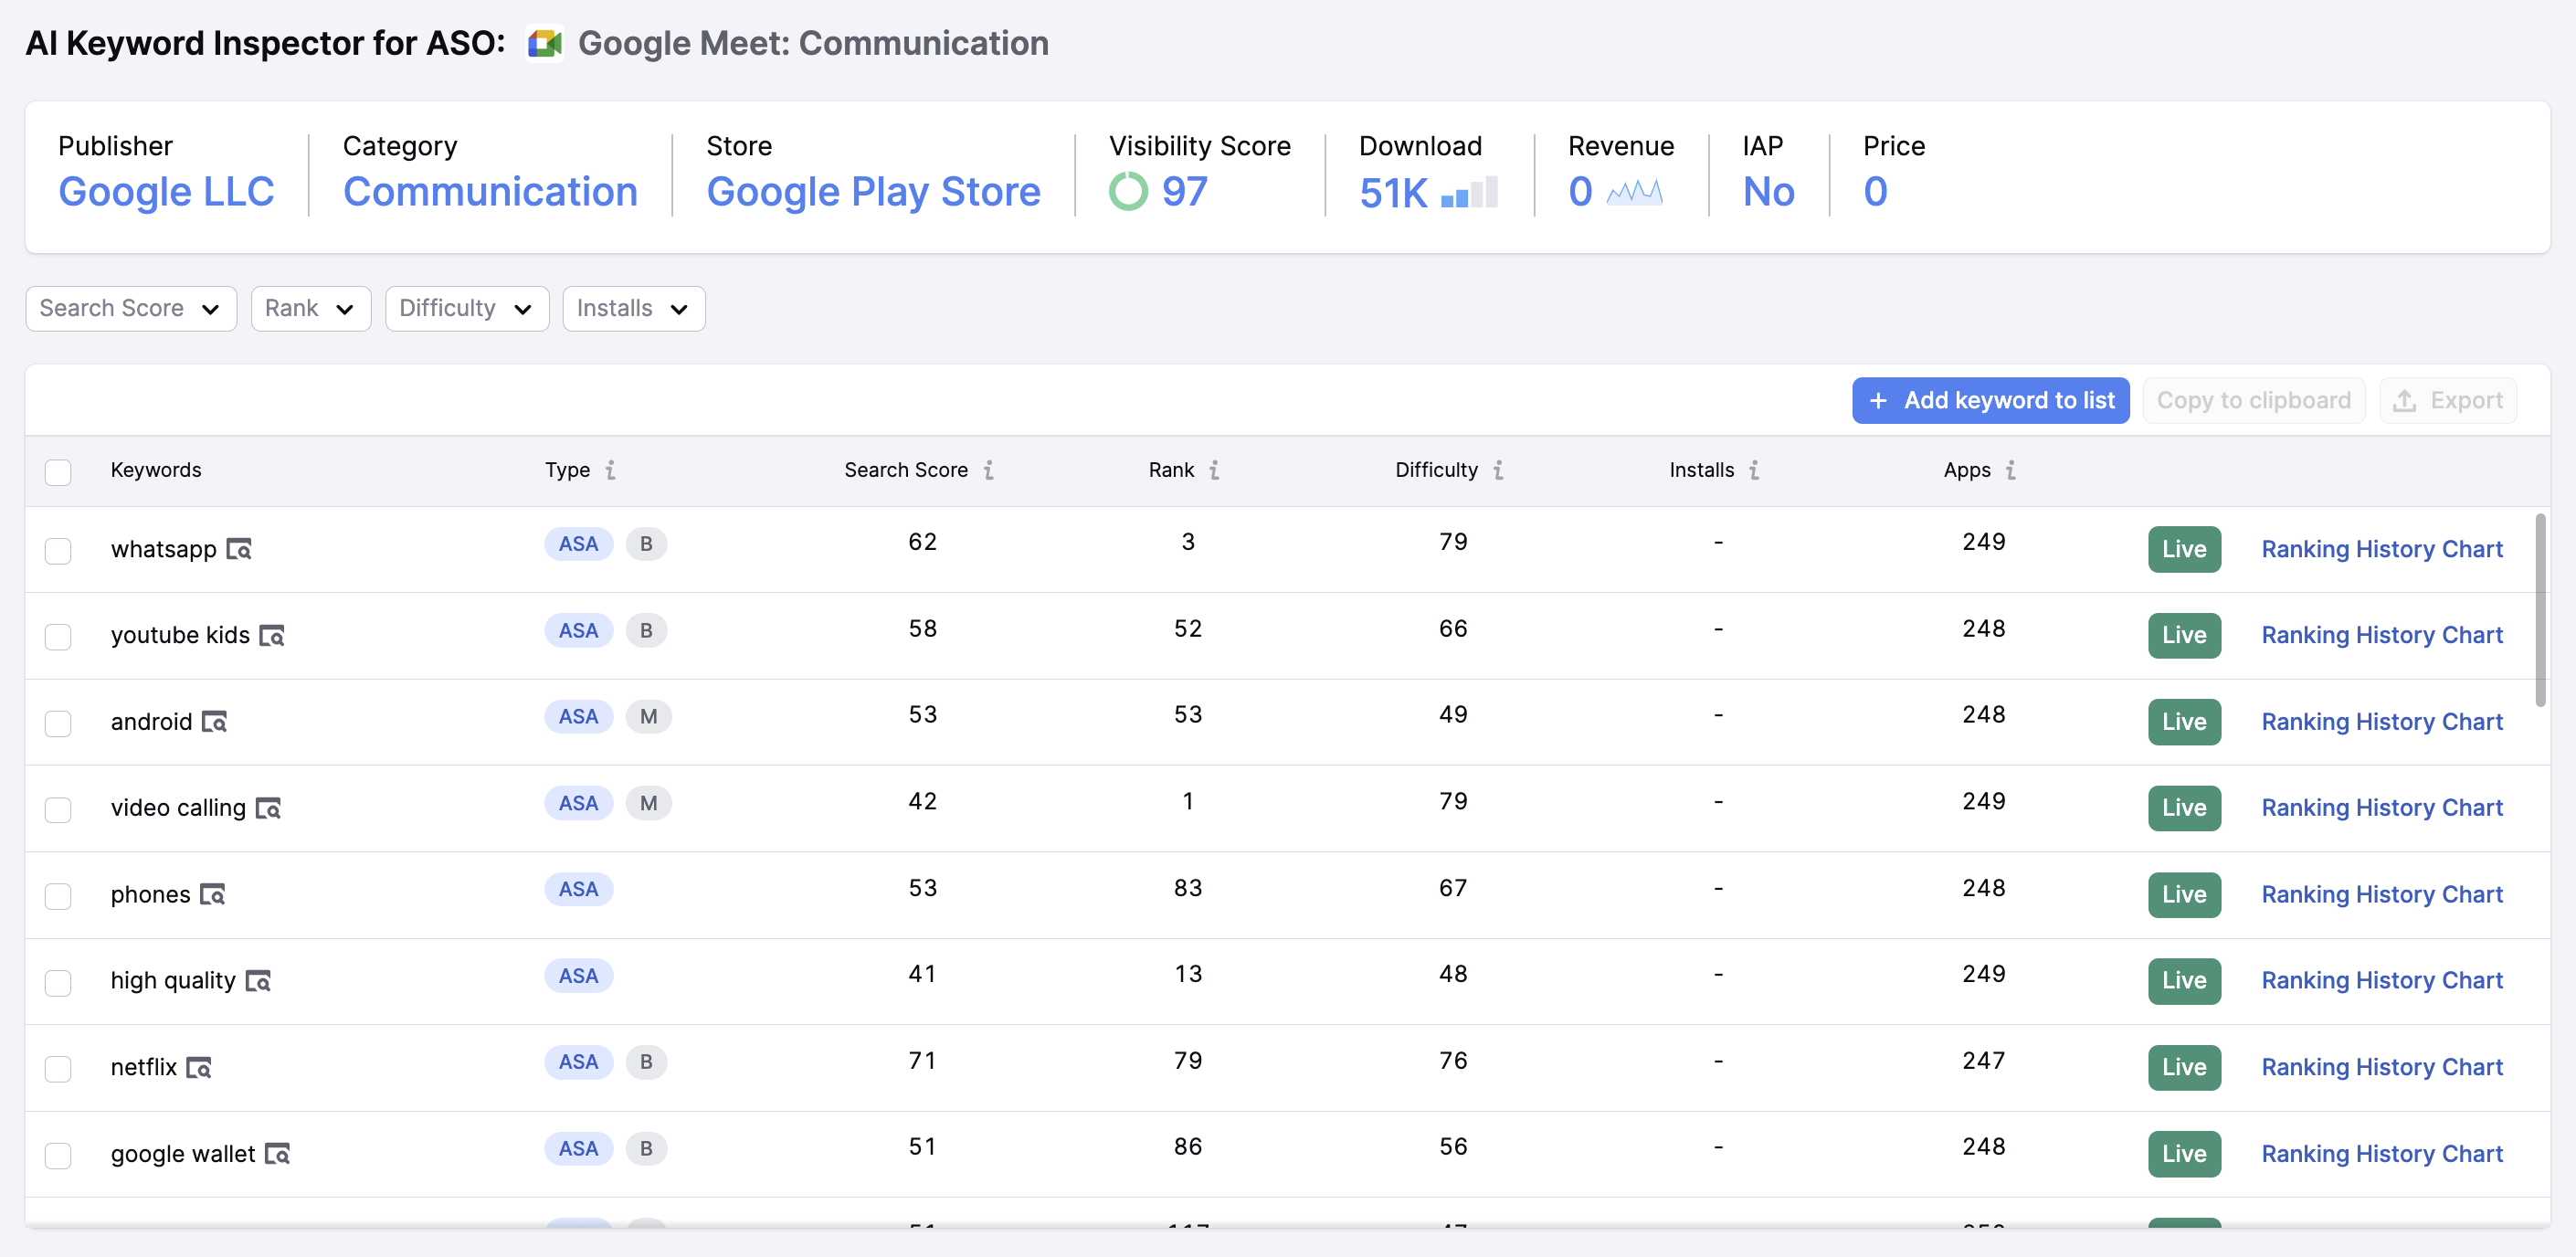Click the ASA badge on the phones row

click(578, 888)
